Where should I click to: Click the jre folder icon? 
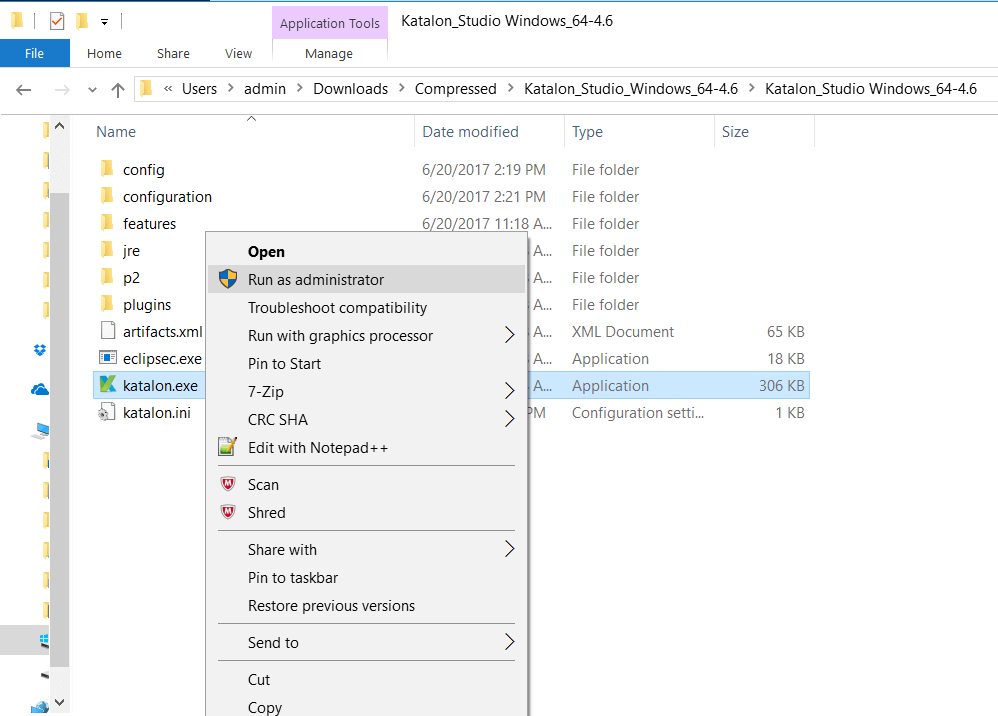pos(107,249)
